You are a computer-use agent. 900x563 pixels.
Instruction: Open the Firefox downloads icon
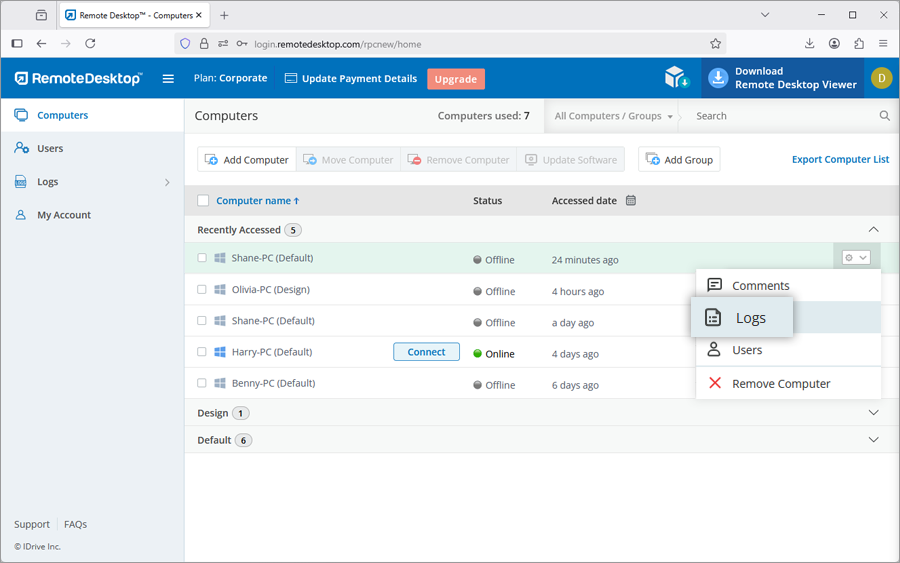[x=809, y=44]
